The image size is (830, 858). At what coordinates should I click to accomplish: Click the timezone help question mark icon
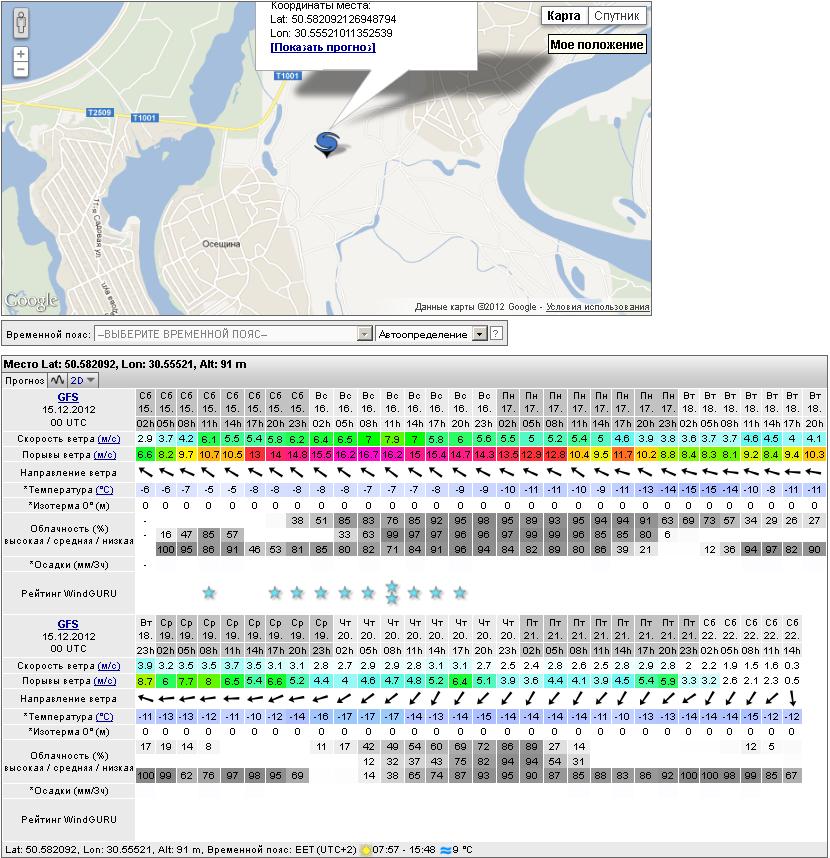click(497, 333)
